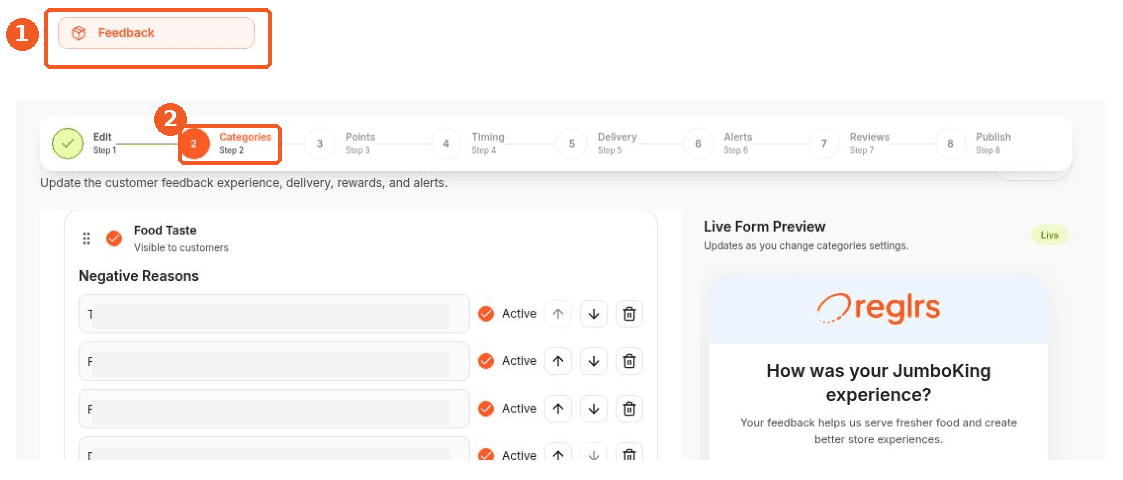The height and width of the screenshot is (480, 1123).
Task: Open the Timing step
Action: click(x=468, y=143)
